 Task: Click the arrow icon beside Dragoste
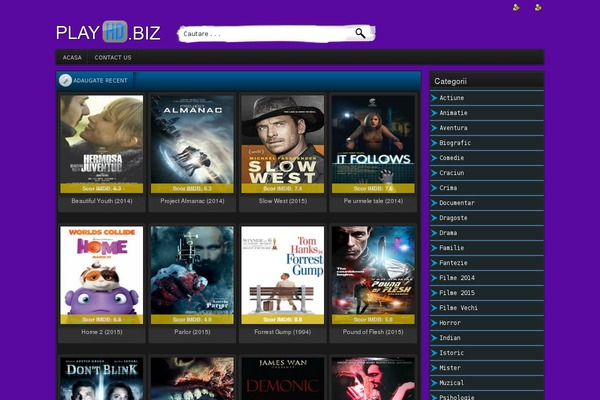[434, 218]
